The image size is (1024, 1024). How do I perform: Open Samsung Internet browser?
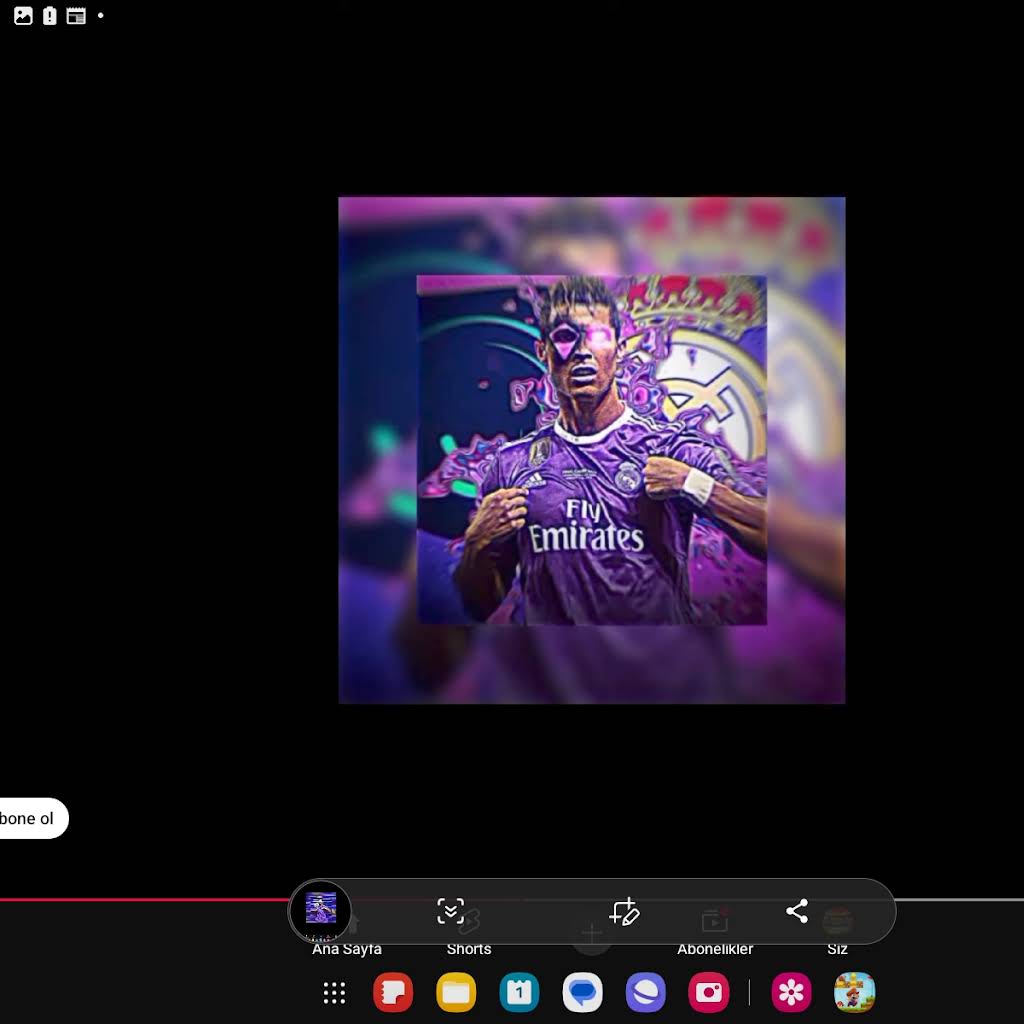tap(646, 993)
